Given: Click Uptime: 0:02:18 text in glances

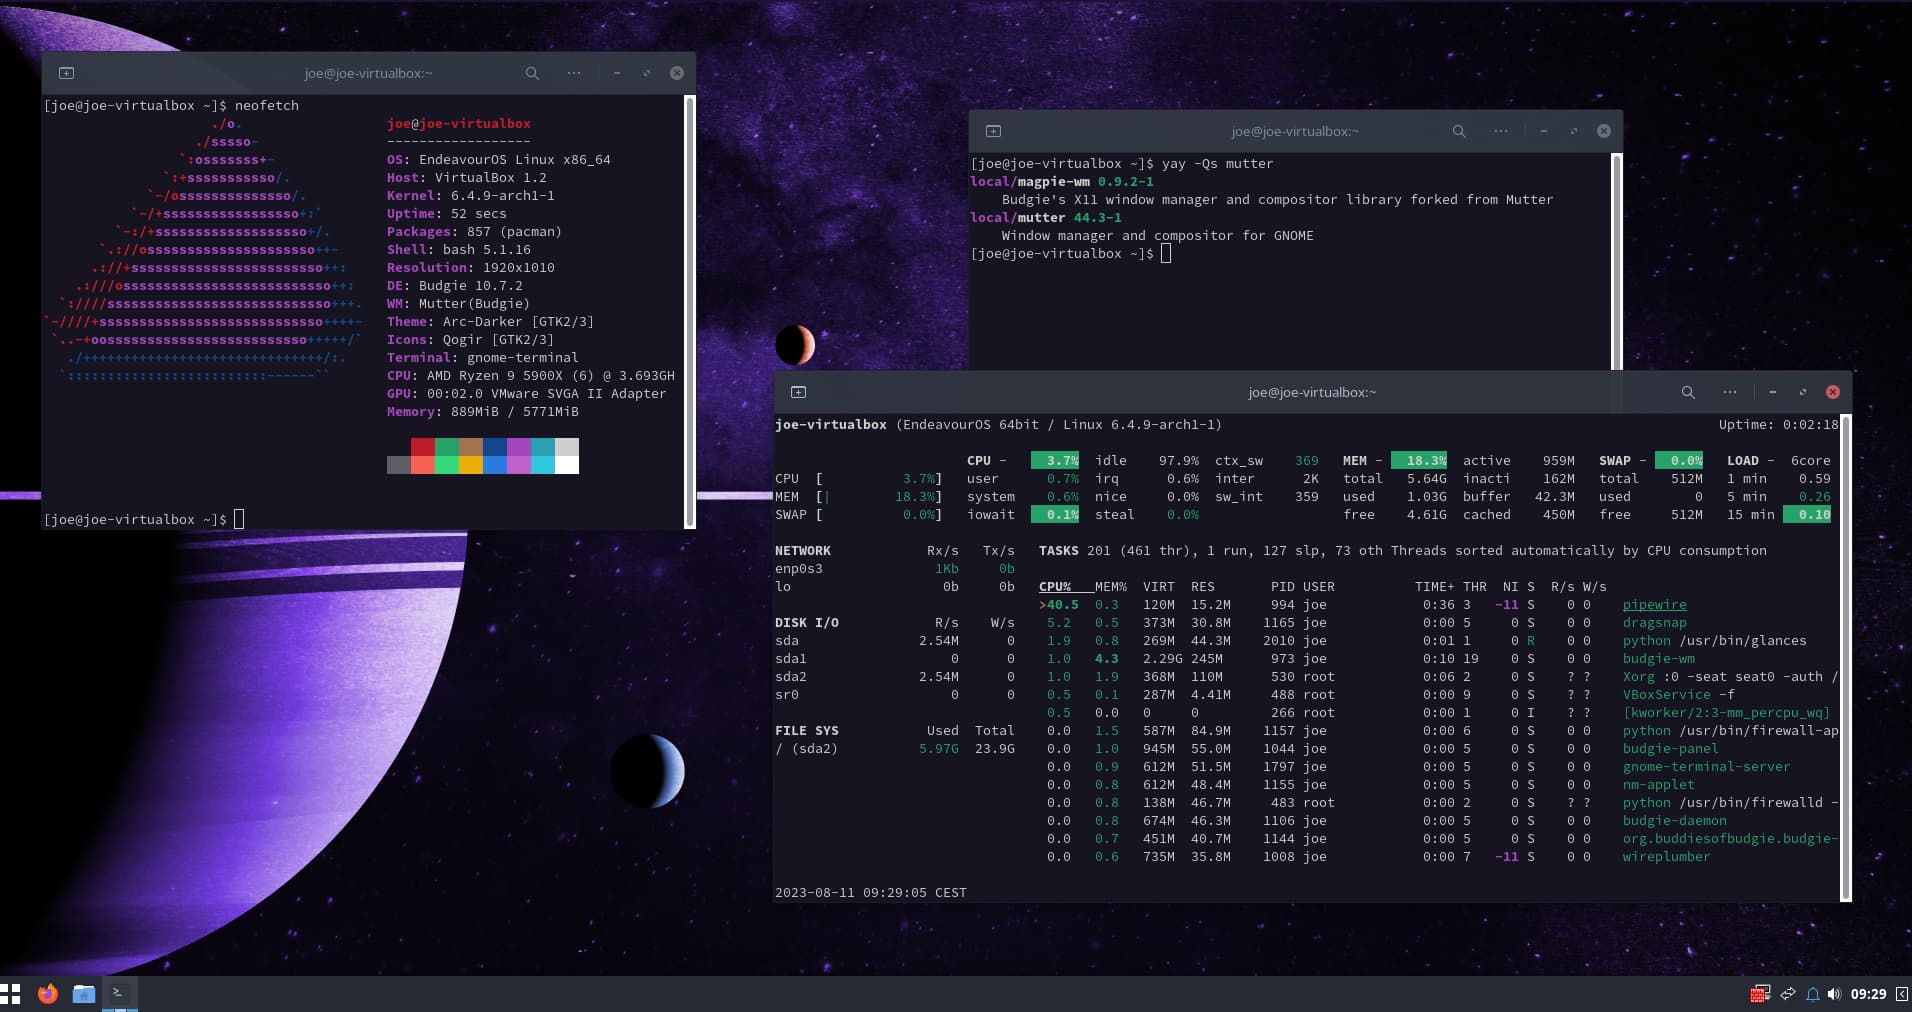Looking at the screenshot, I should click(1778, 425).
